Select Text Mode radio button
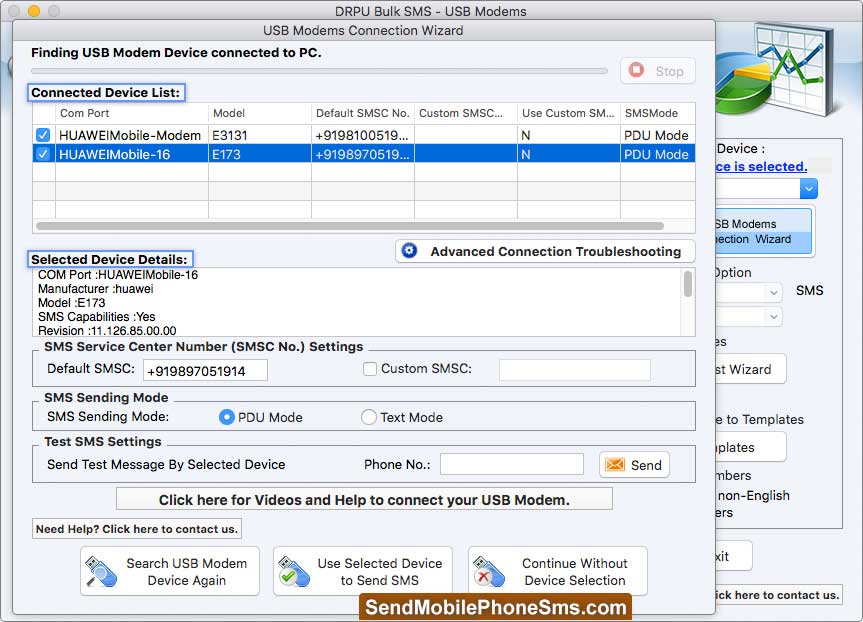 point(369,417)
